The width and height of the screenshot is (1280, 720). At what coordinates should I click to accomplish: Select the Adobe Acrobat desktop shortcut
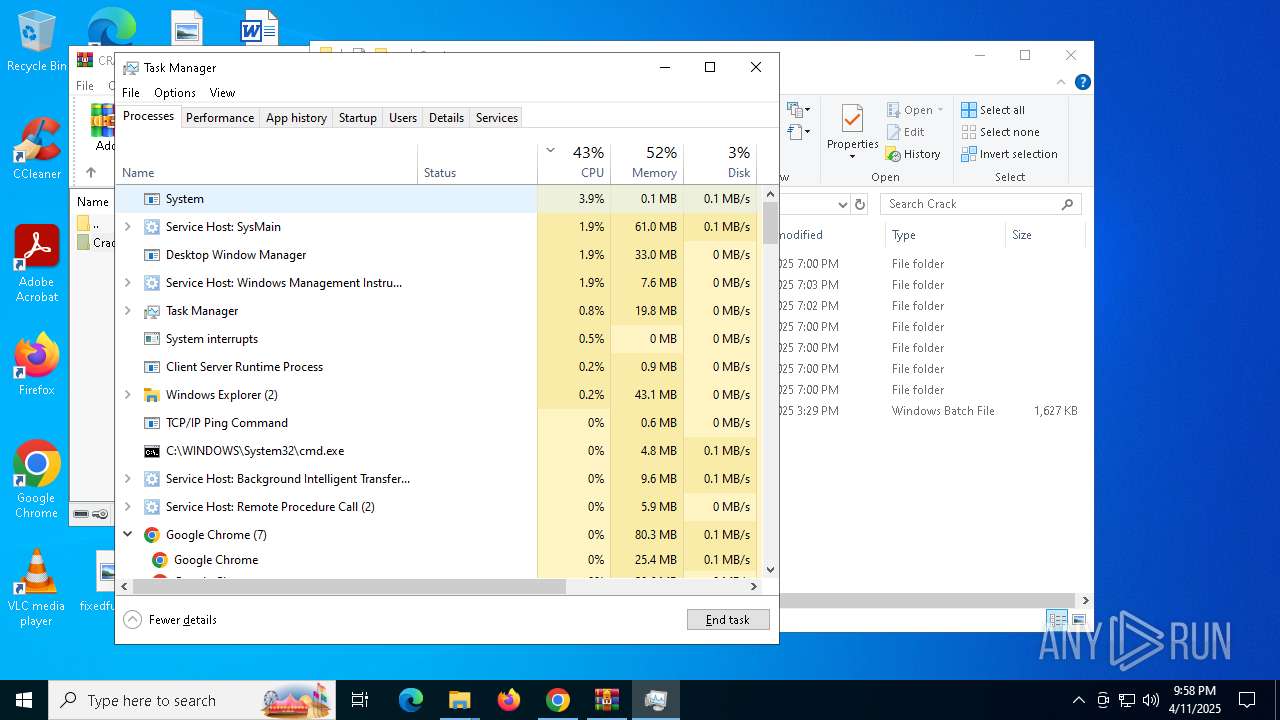coord(36,264)
